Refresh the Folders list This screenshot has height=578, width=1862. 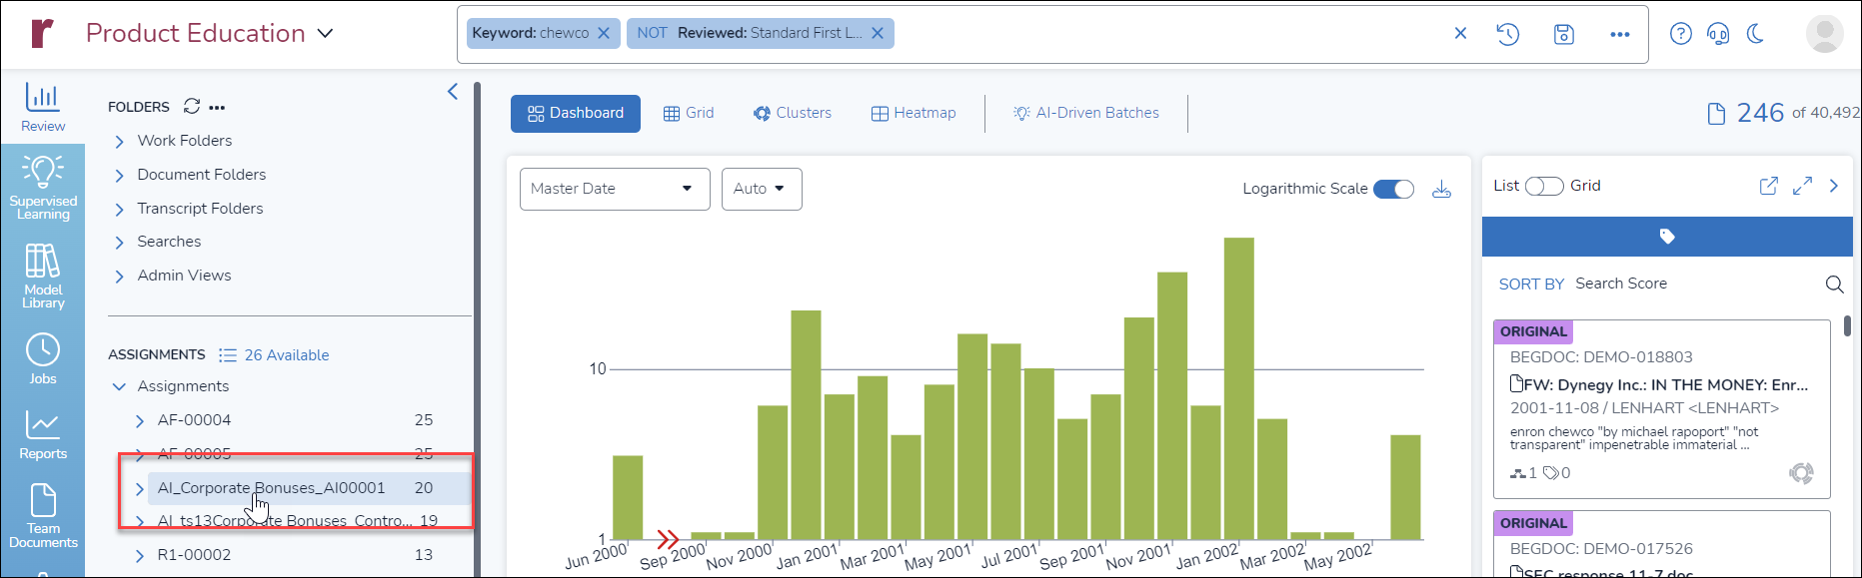[x=192, y=106]
